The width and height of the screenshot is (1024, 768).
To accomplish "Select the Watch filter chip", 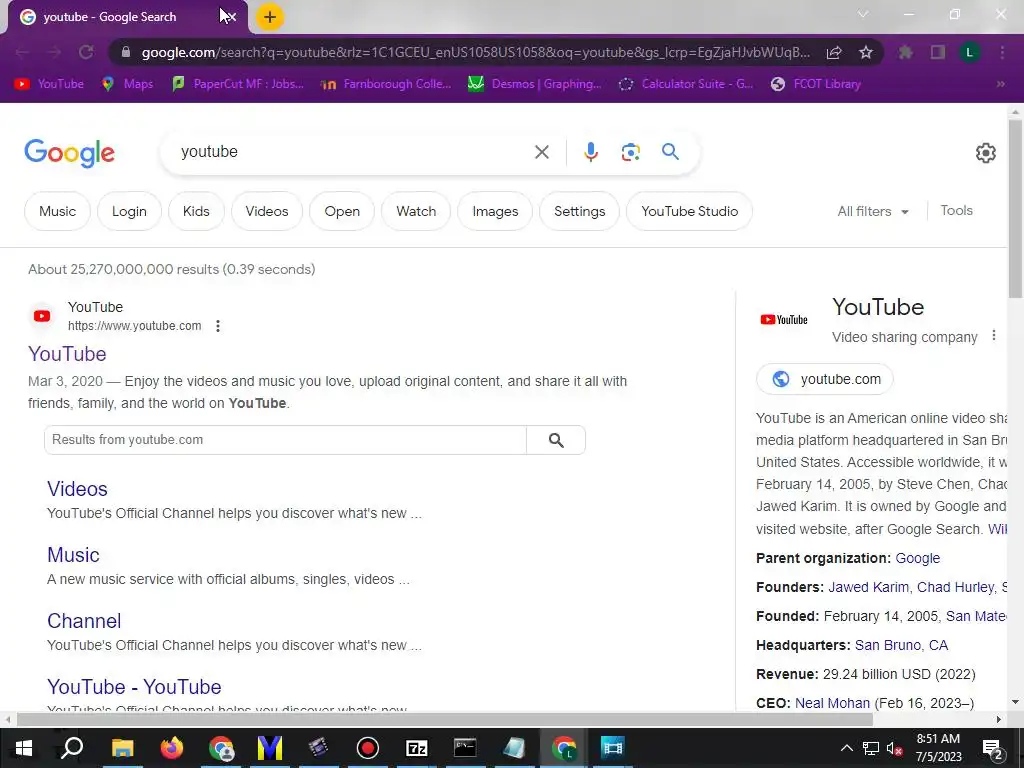I will [x=416, y=212].
